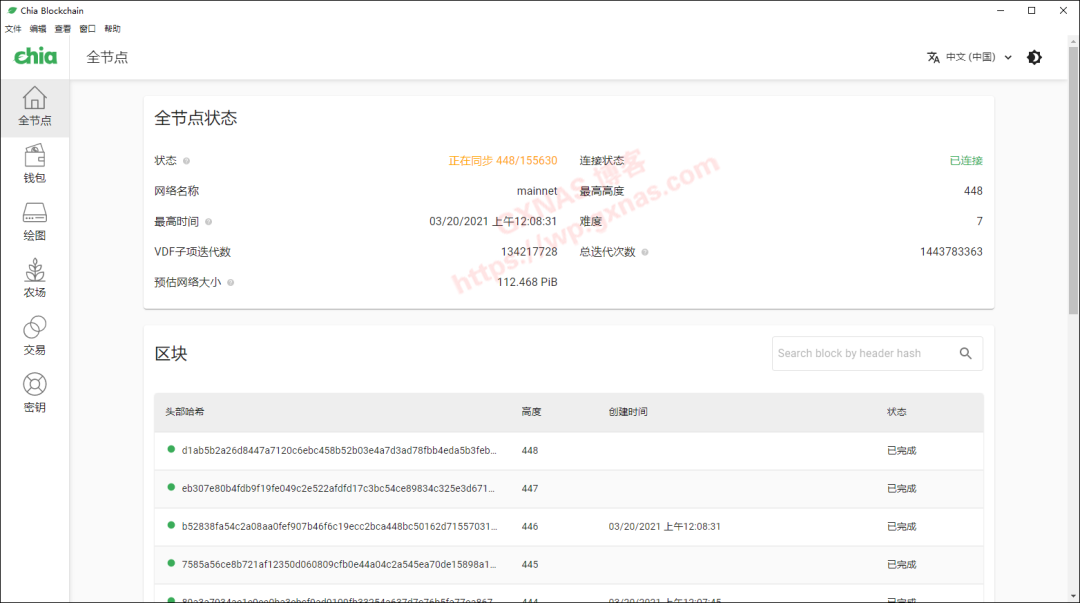Select the 交易 trade sidebar icon
The width and height of the screenshot is (1080, 603).
click(35, 336)
